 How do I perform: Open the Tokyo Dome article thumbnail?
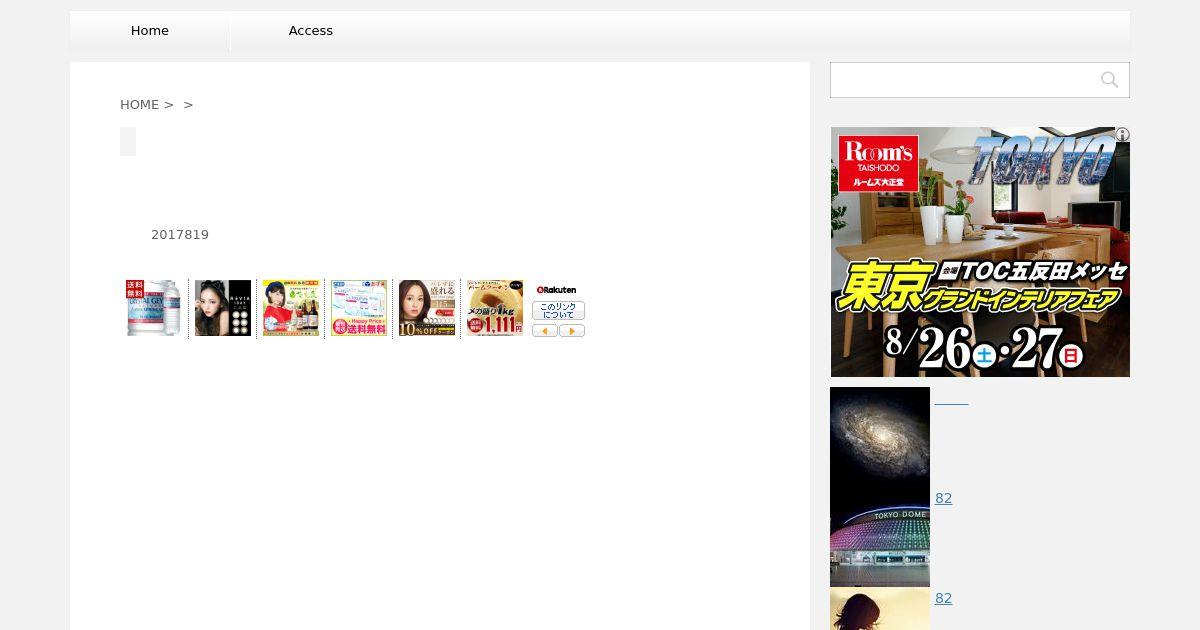click(x=880, y=537)
